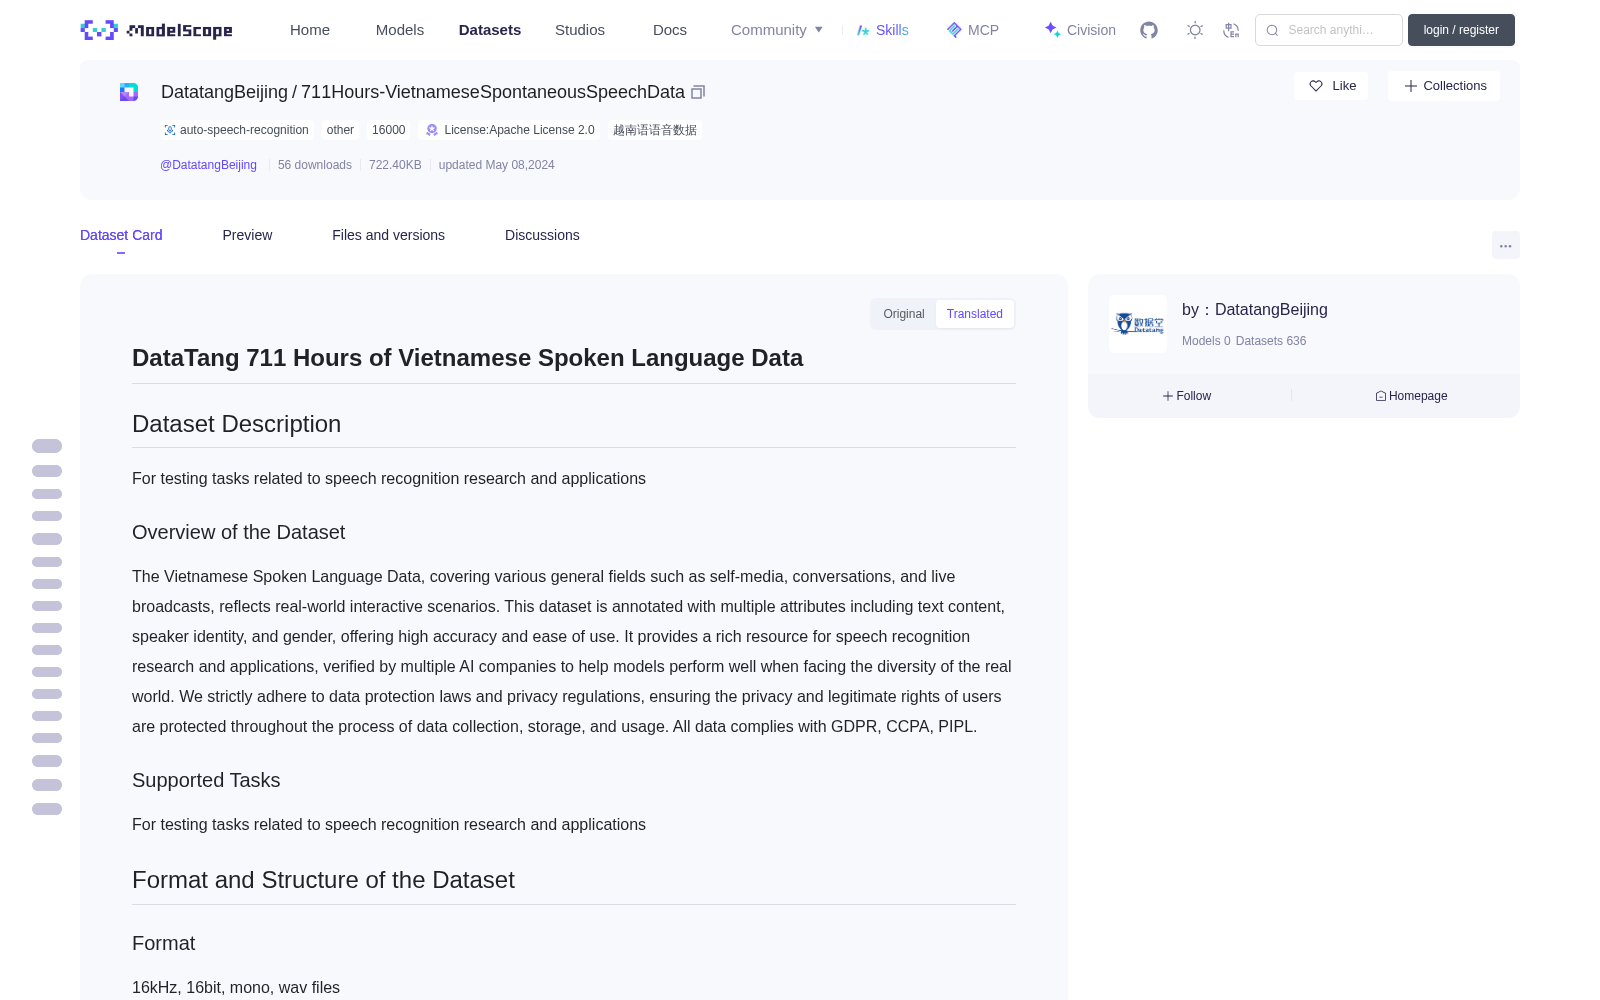Visit the publisher Homepage
Image resolution: width=1600 pixels, height=1000 pixels.
point(1411,396)
